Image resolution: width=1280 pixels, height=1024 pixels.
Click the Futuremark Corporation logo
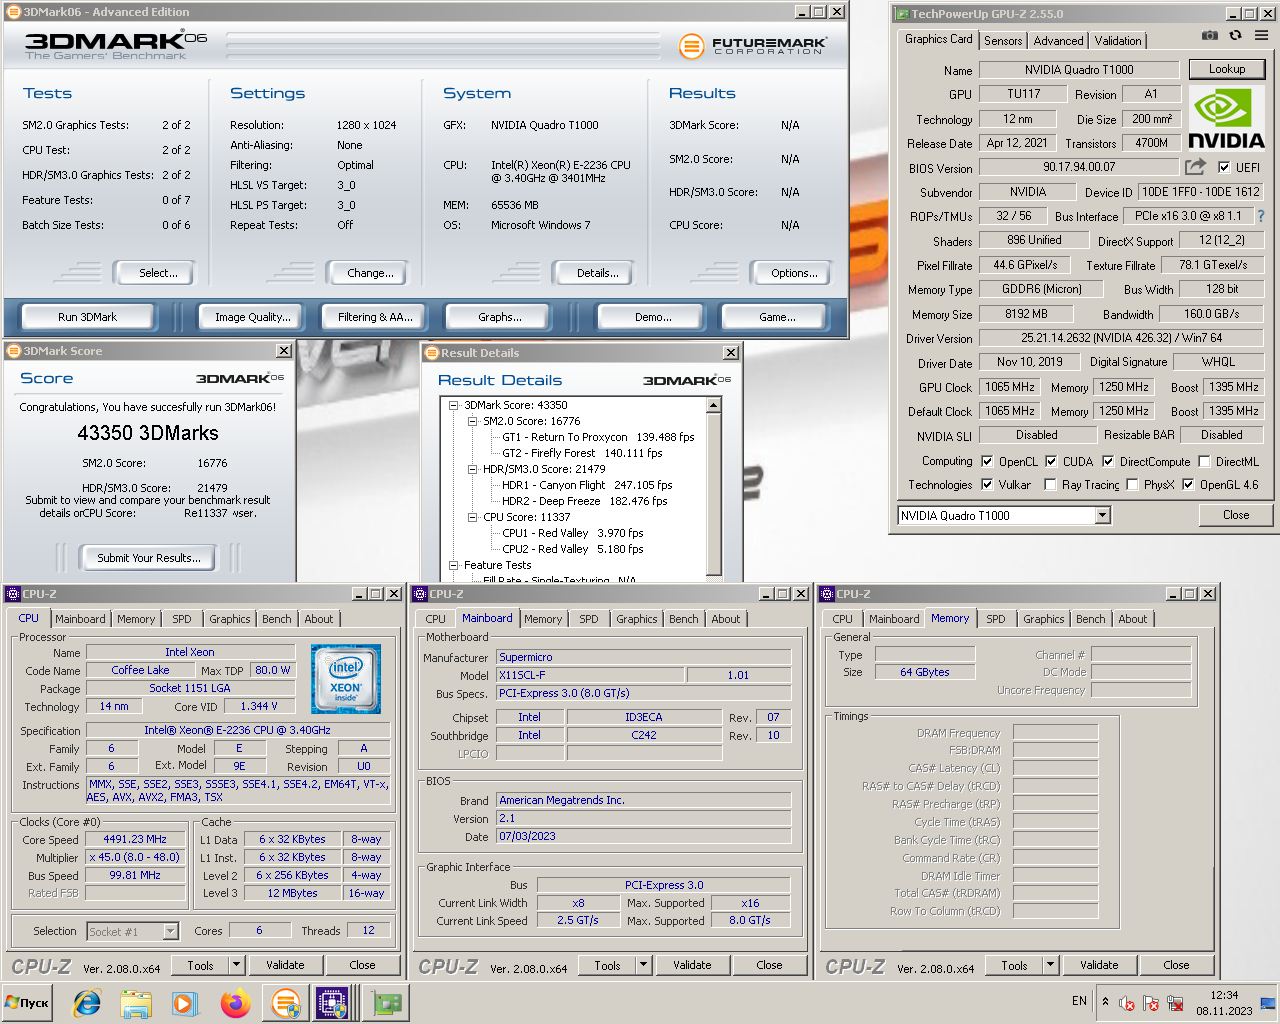[x=752, y=46]
